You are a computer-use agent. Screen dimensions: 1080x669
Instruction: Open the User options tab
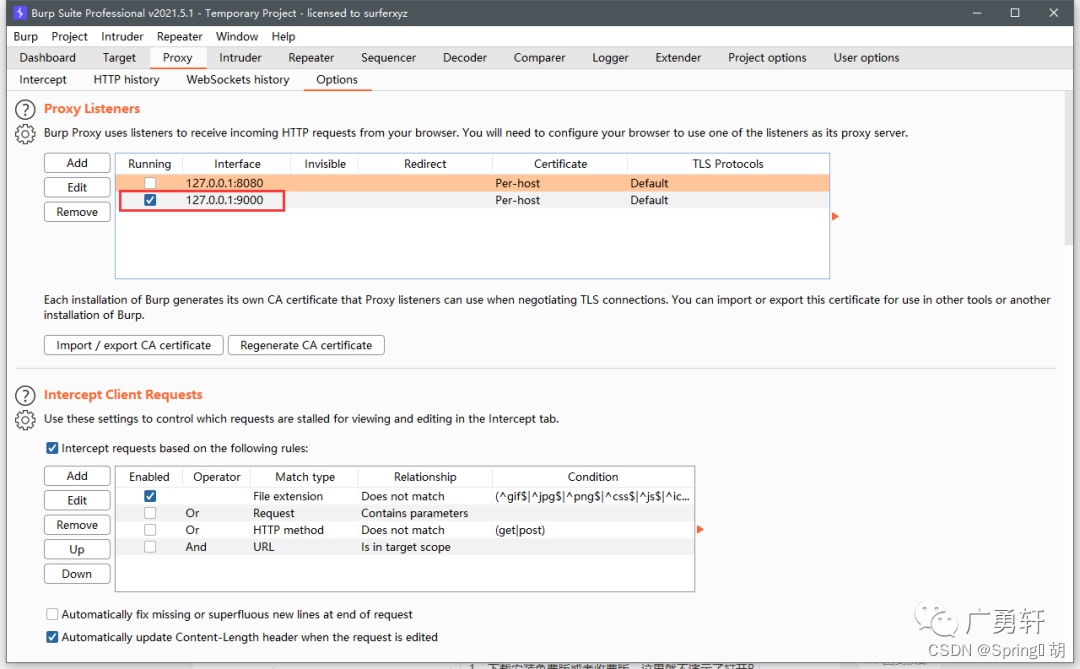click(866, 58)
